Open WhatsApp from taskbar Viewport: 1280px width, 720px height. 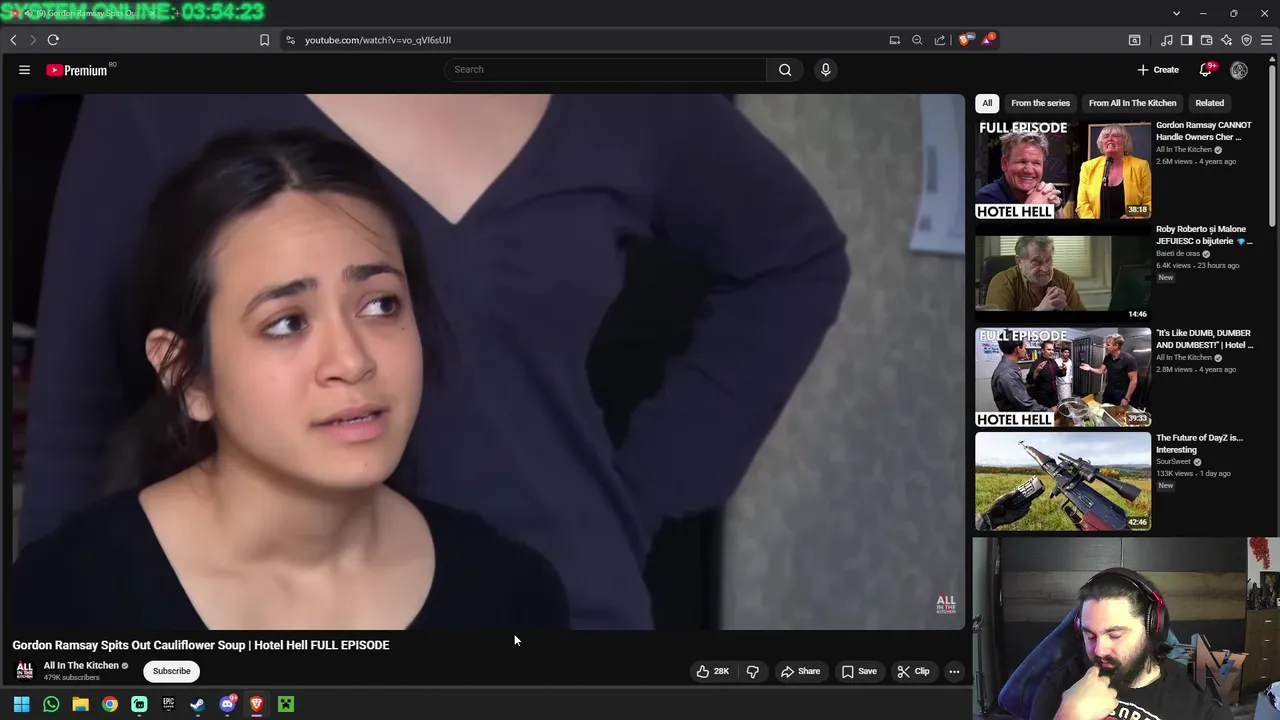51,705
